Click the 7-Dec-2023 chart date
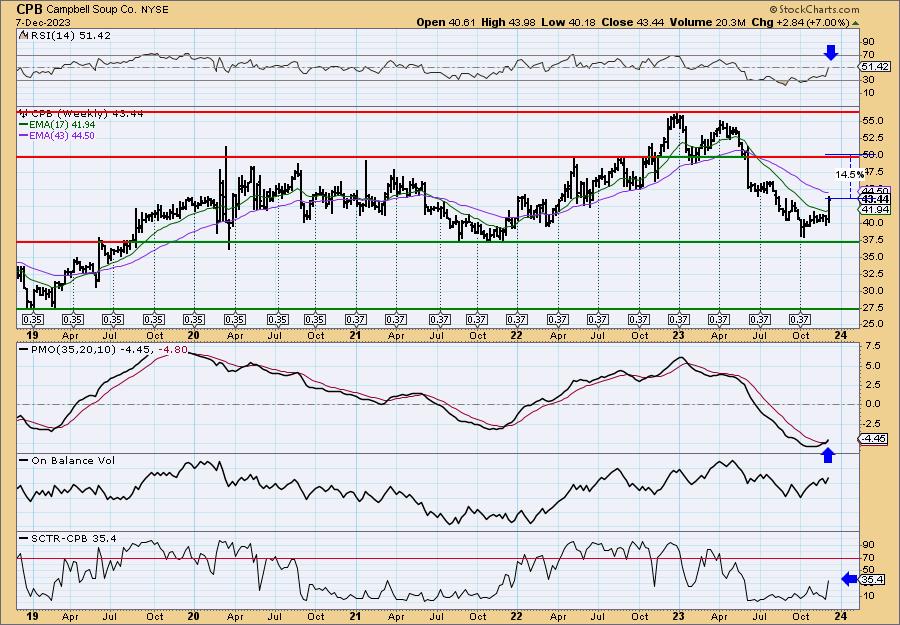 point(44,22)
